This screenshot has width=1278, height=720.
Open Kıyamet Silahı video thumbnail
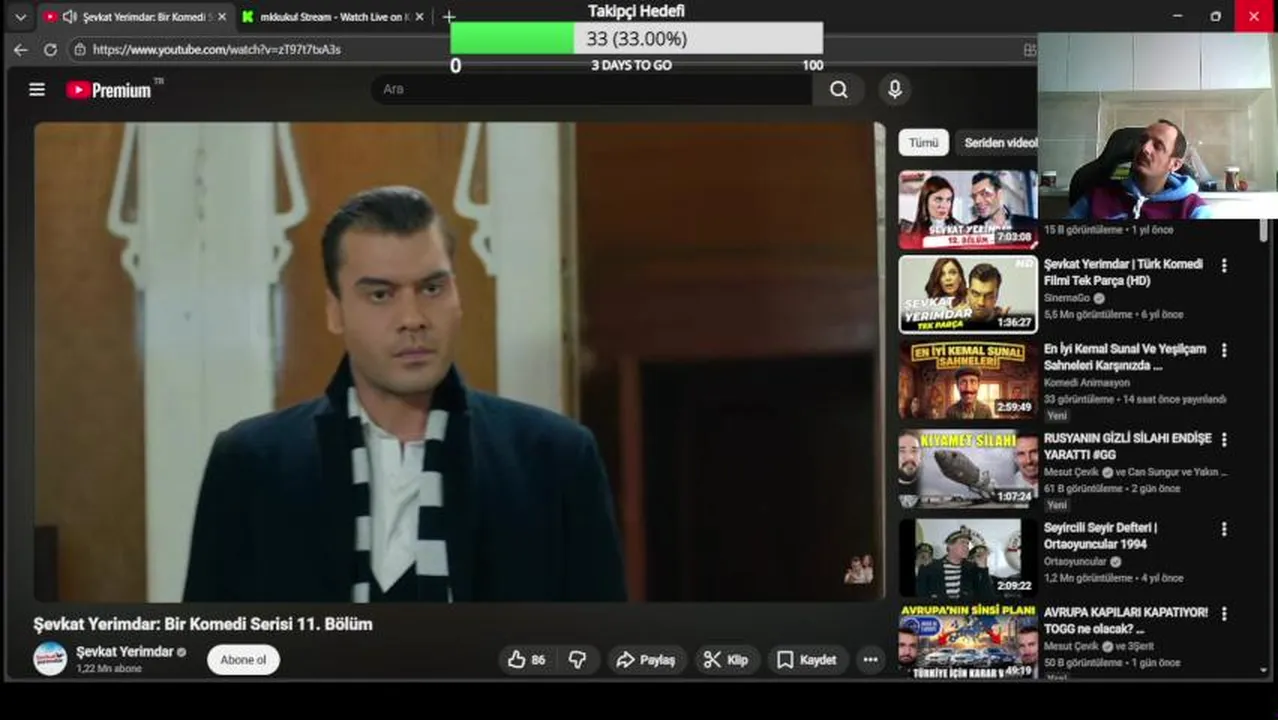point(967,469)
